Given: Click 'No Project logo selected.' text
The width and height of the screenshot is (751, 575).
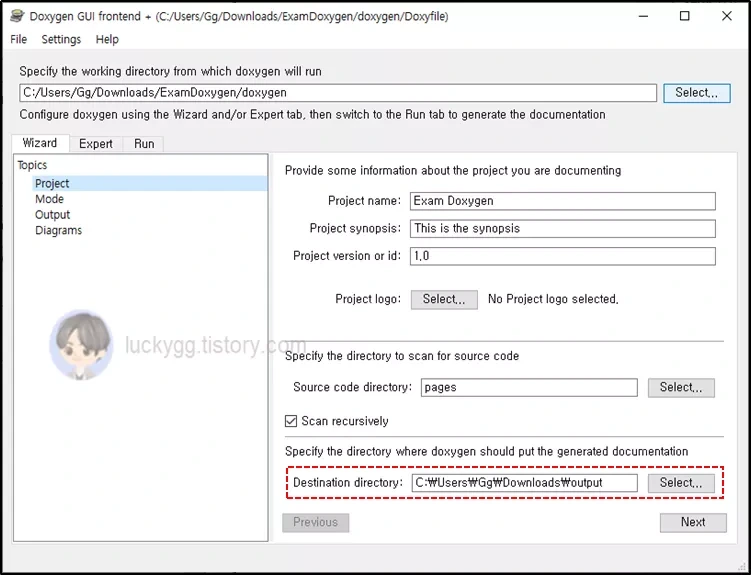Looking at the screenshot, I should coord(553,299).
